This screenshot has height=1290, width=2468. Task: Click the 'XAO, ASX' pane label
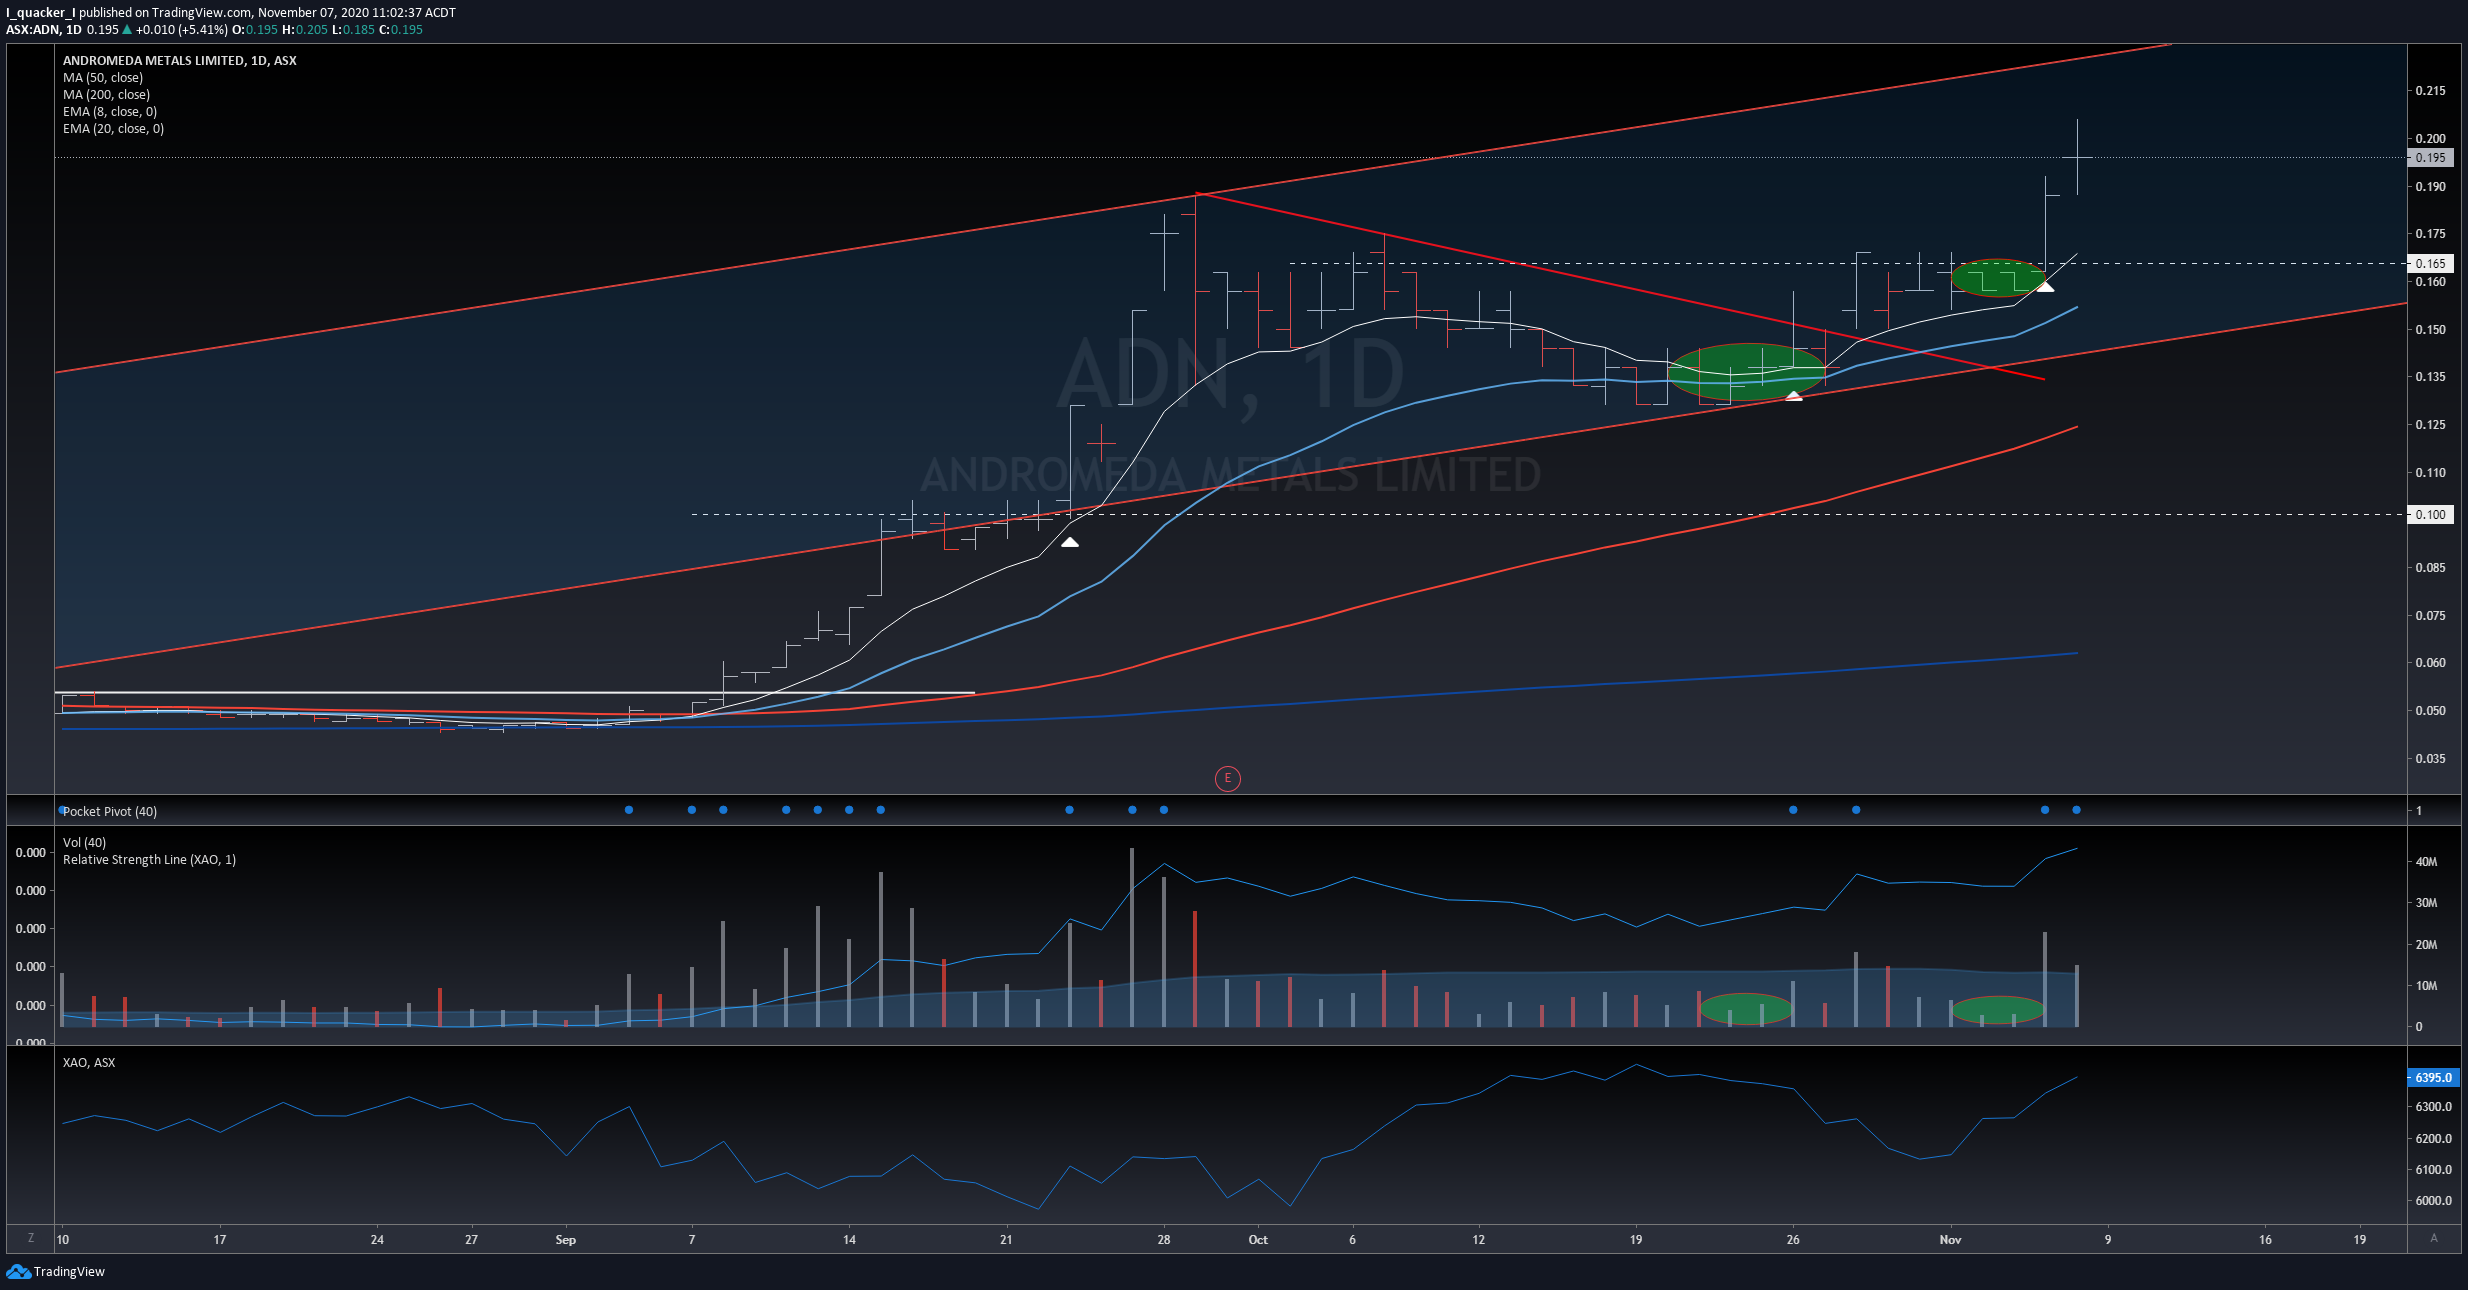coord(89,1063)
